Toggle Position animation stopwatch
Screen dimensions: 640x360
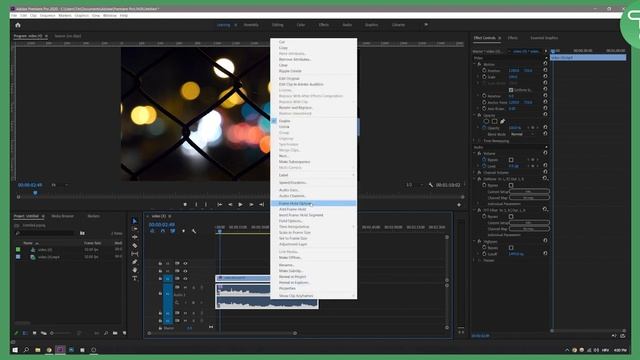click(x=484, y=71)
